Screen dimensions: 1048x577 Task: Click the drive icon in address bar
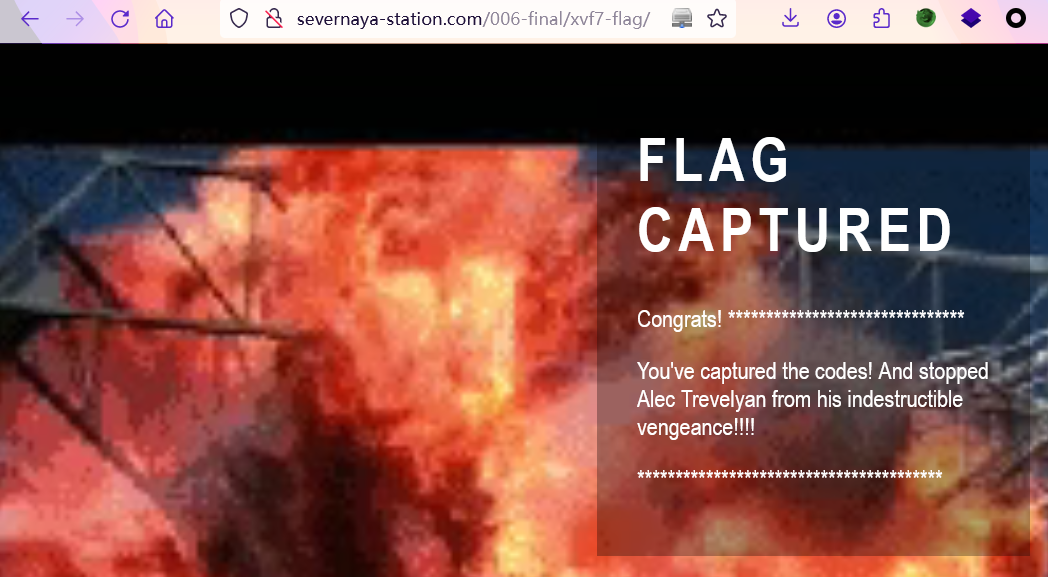tap(682, 18)
